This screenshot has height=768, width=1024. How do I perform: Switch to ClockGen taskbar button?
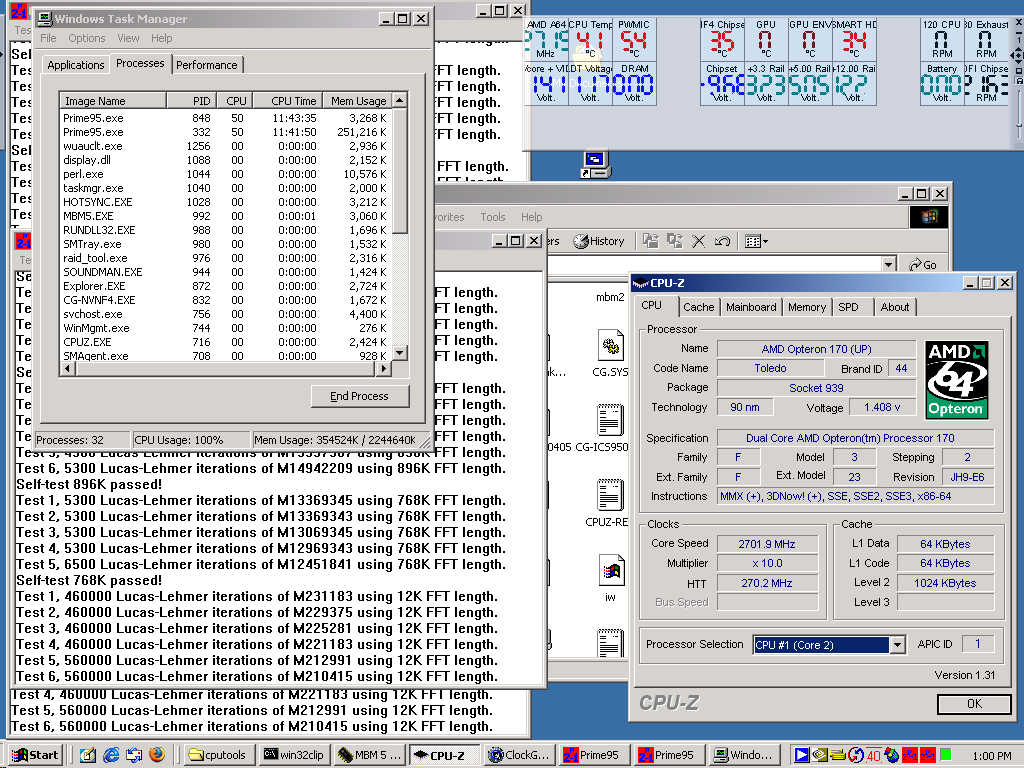click(x=520, y=755)
